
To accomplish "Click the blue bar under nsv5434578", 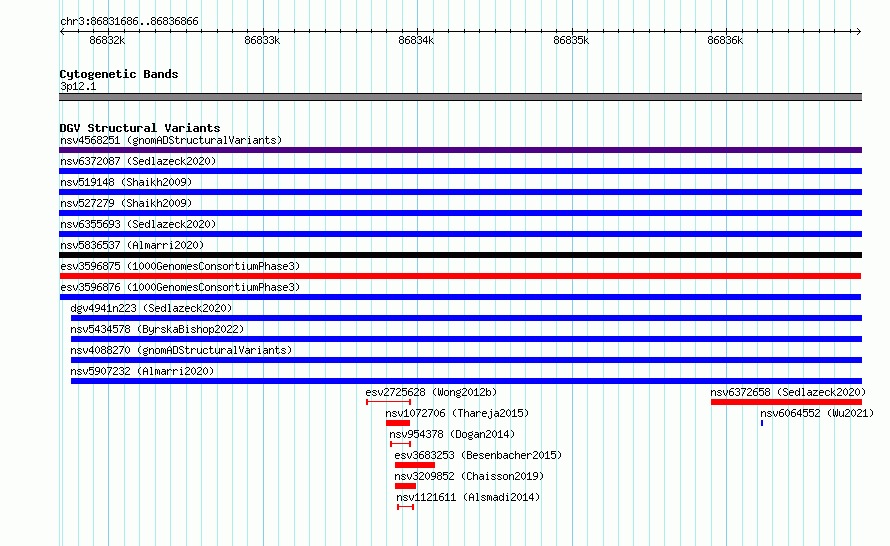I will pos(466,339).
